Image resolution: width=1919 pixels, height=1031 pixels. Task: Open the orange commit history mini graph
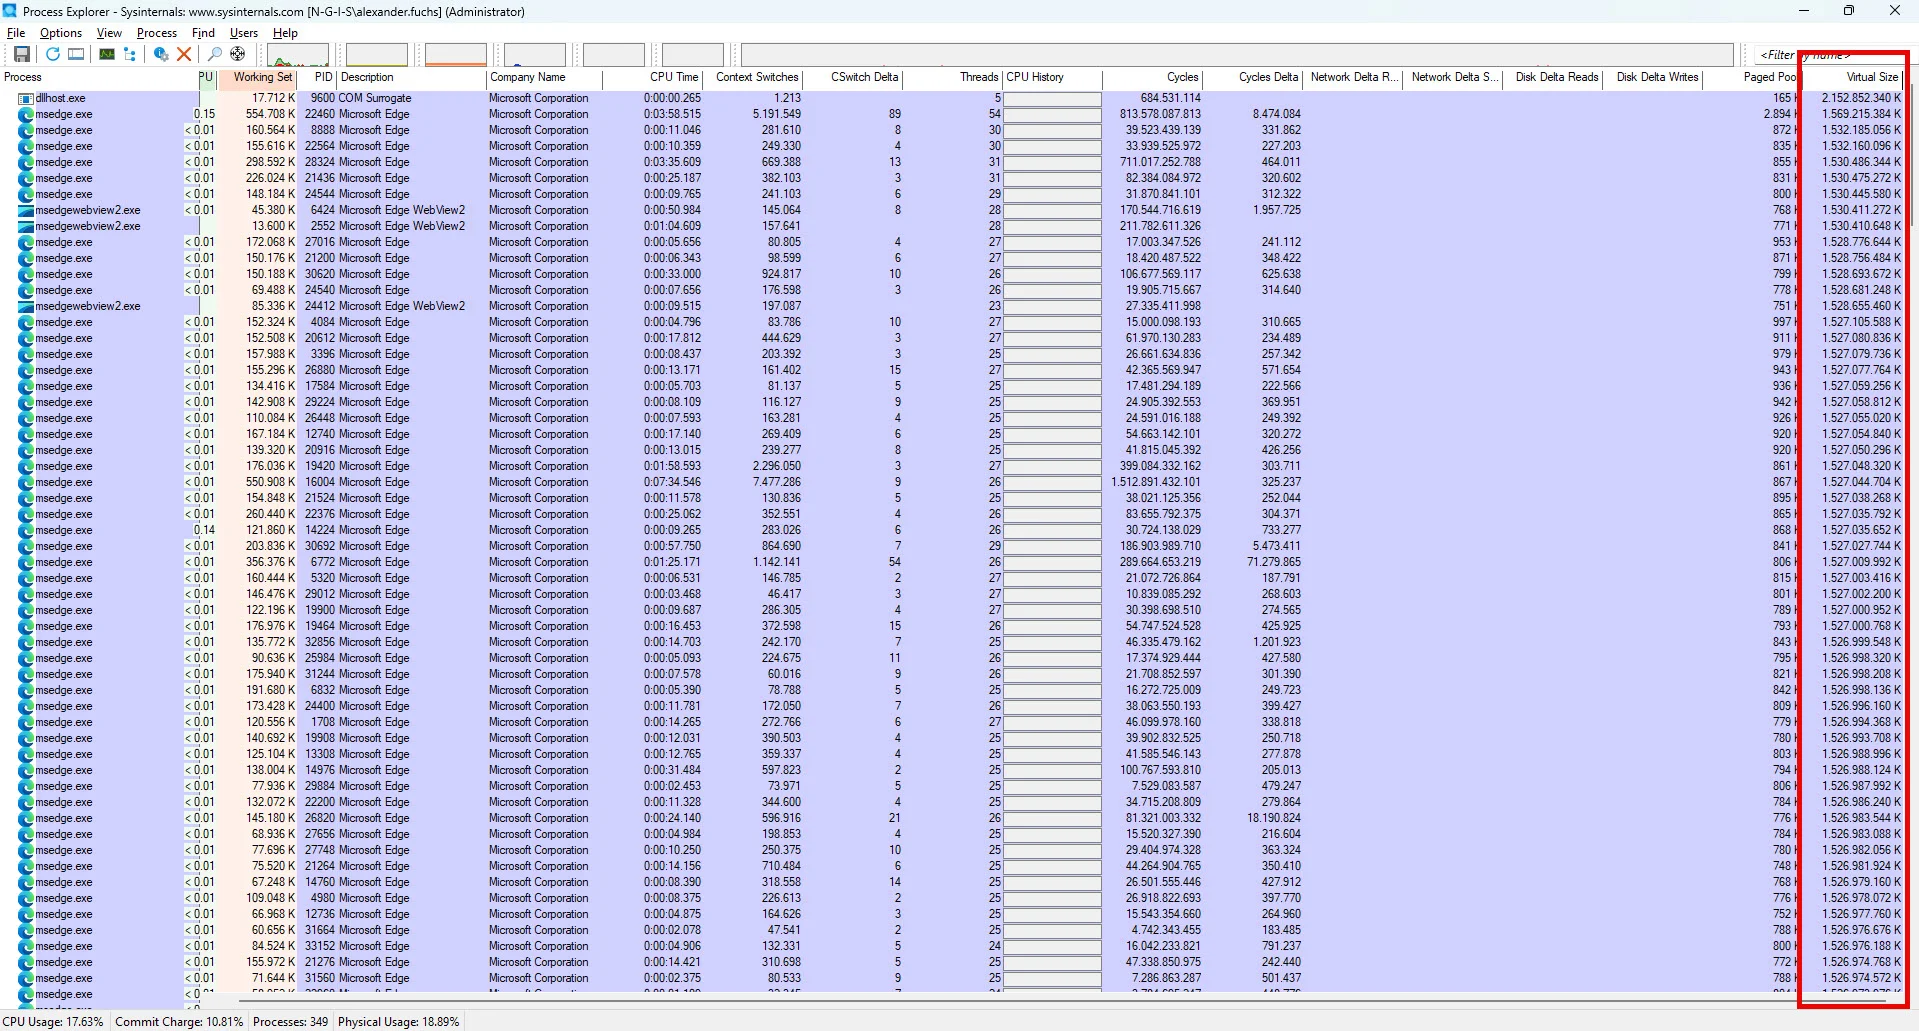pyautogui.click(x=455, y=55)
